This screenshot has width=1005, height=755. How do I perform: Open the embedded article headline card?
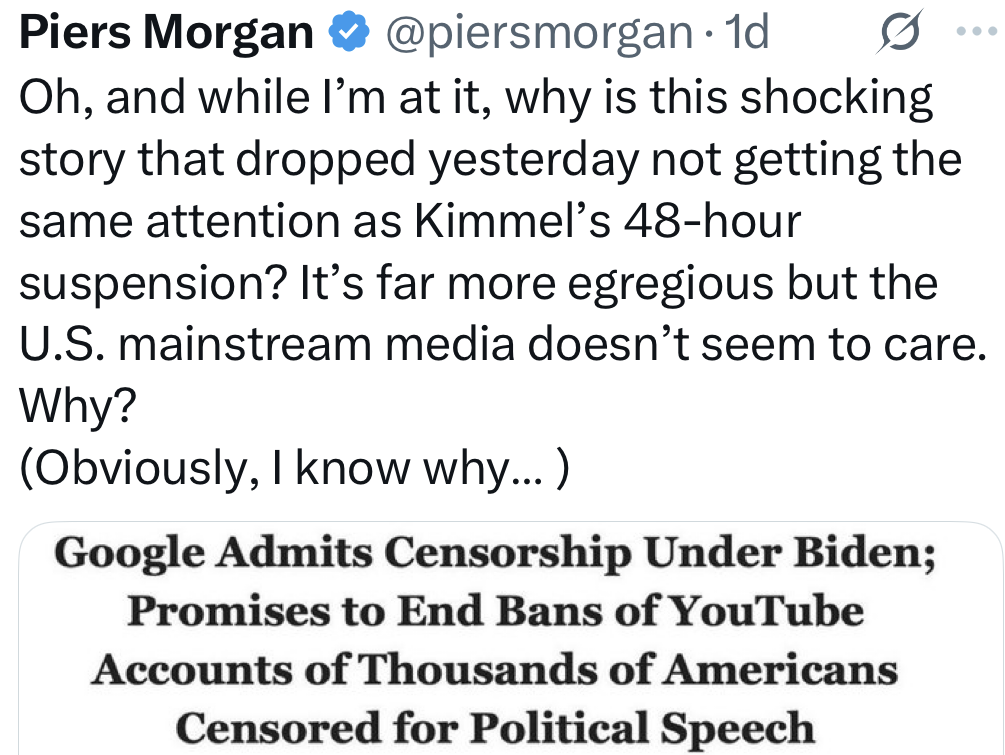click(510, 640)
